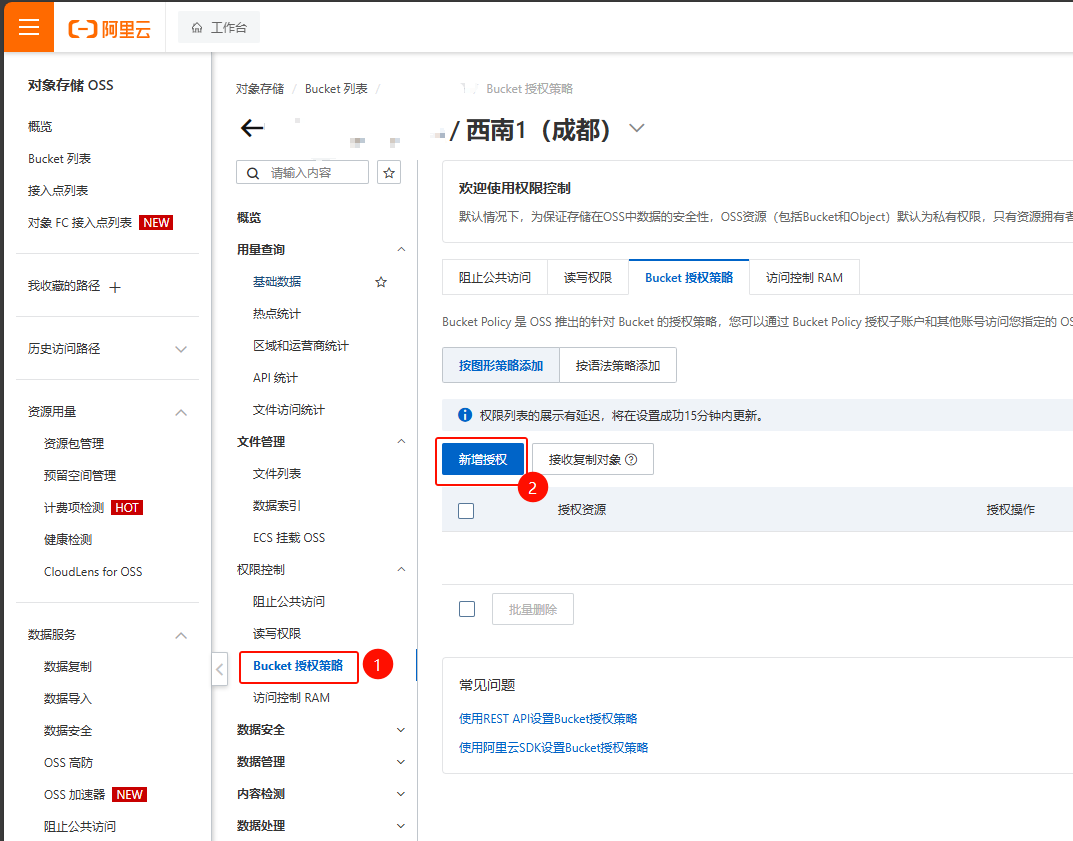The width and height of the screenshot is (1073, 841).
Task: Collapse sidebar with the left chevron handle
Action: coord(219,669)
